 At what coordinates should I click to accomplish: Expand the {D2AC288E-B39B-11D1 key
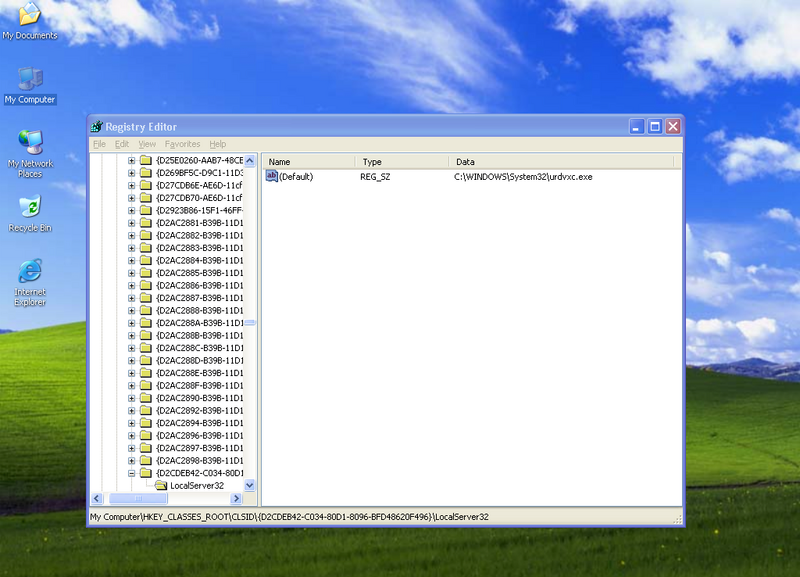pyautogui.click(x=132, y=373)
